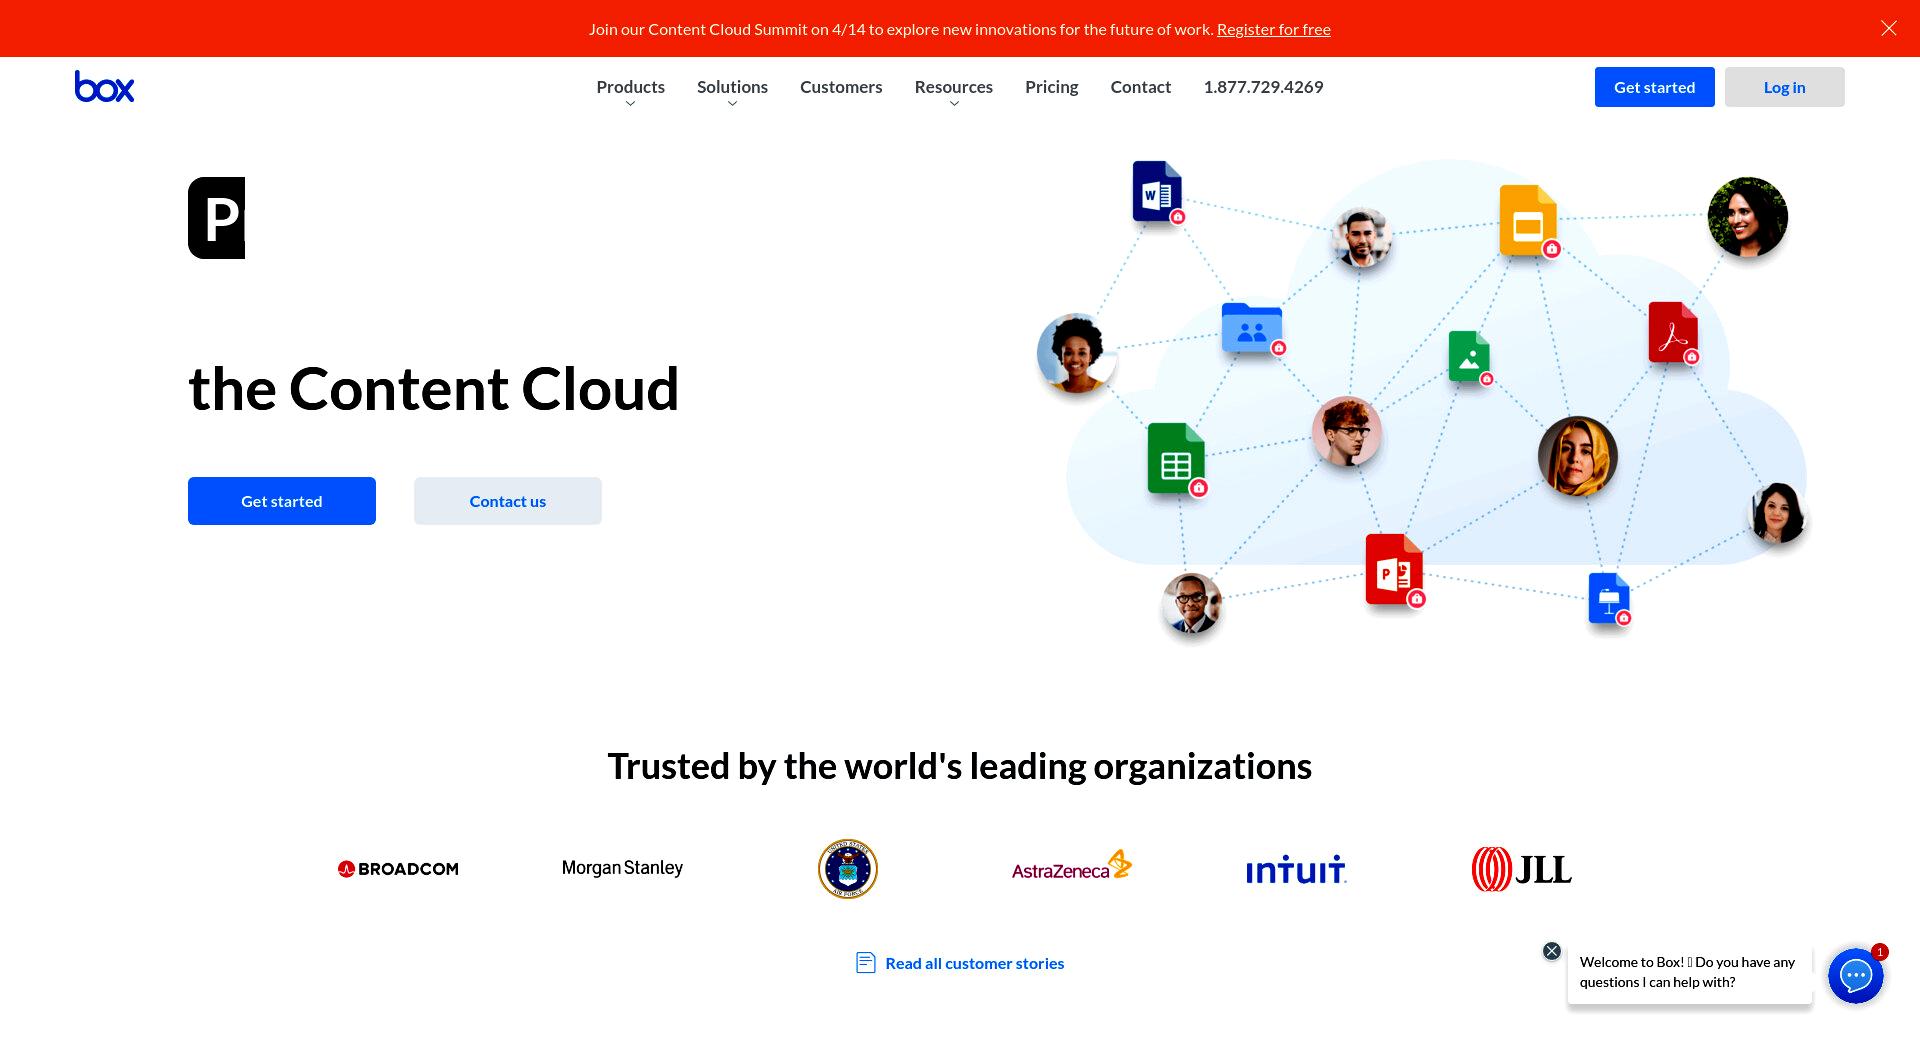Click the red Adobe PDF file icon
This screenshot has width=1920, height=1040.
pyautogui.click(x=1673, y=332)
